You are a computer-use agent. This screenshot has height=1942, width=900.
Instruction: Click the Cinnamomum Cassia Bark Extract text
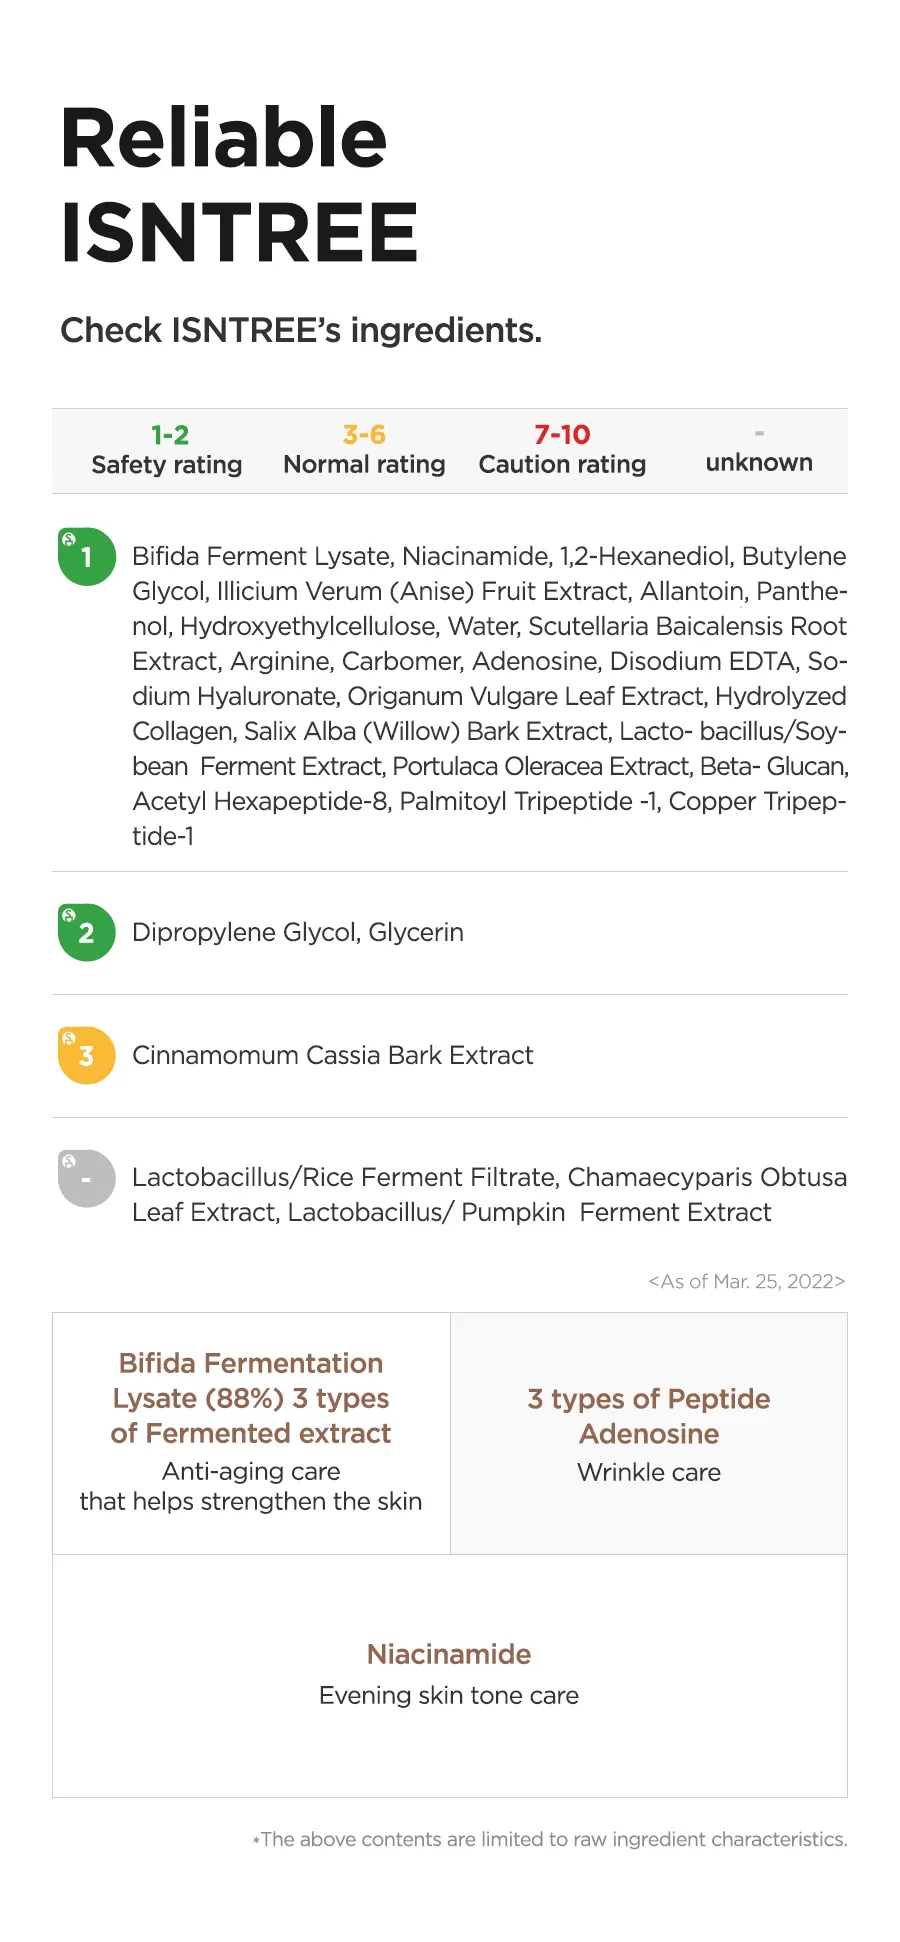pos(333,1055)
